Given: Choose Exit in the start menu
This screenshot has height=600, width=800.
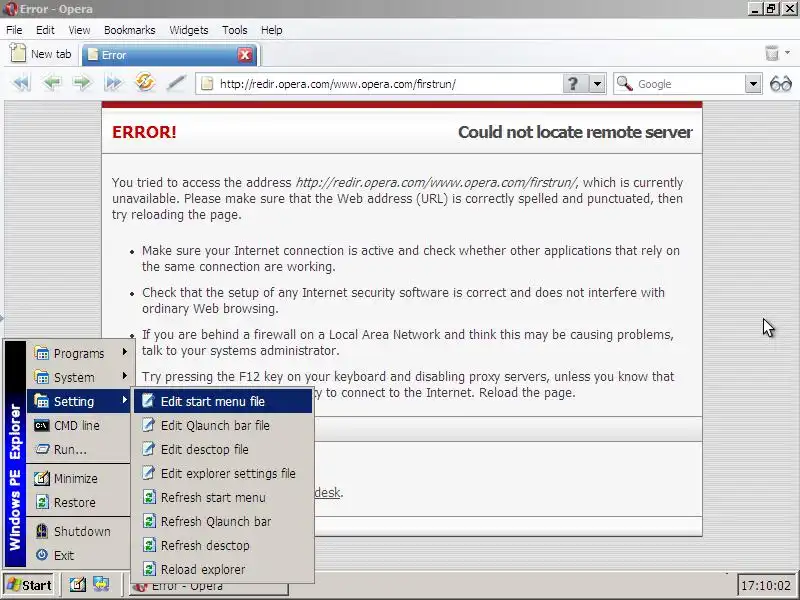Looking at the screenshot, I should [81, 555].
